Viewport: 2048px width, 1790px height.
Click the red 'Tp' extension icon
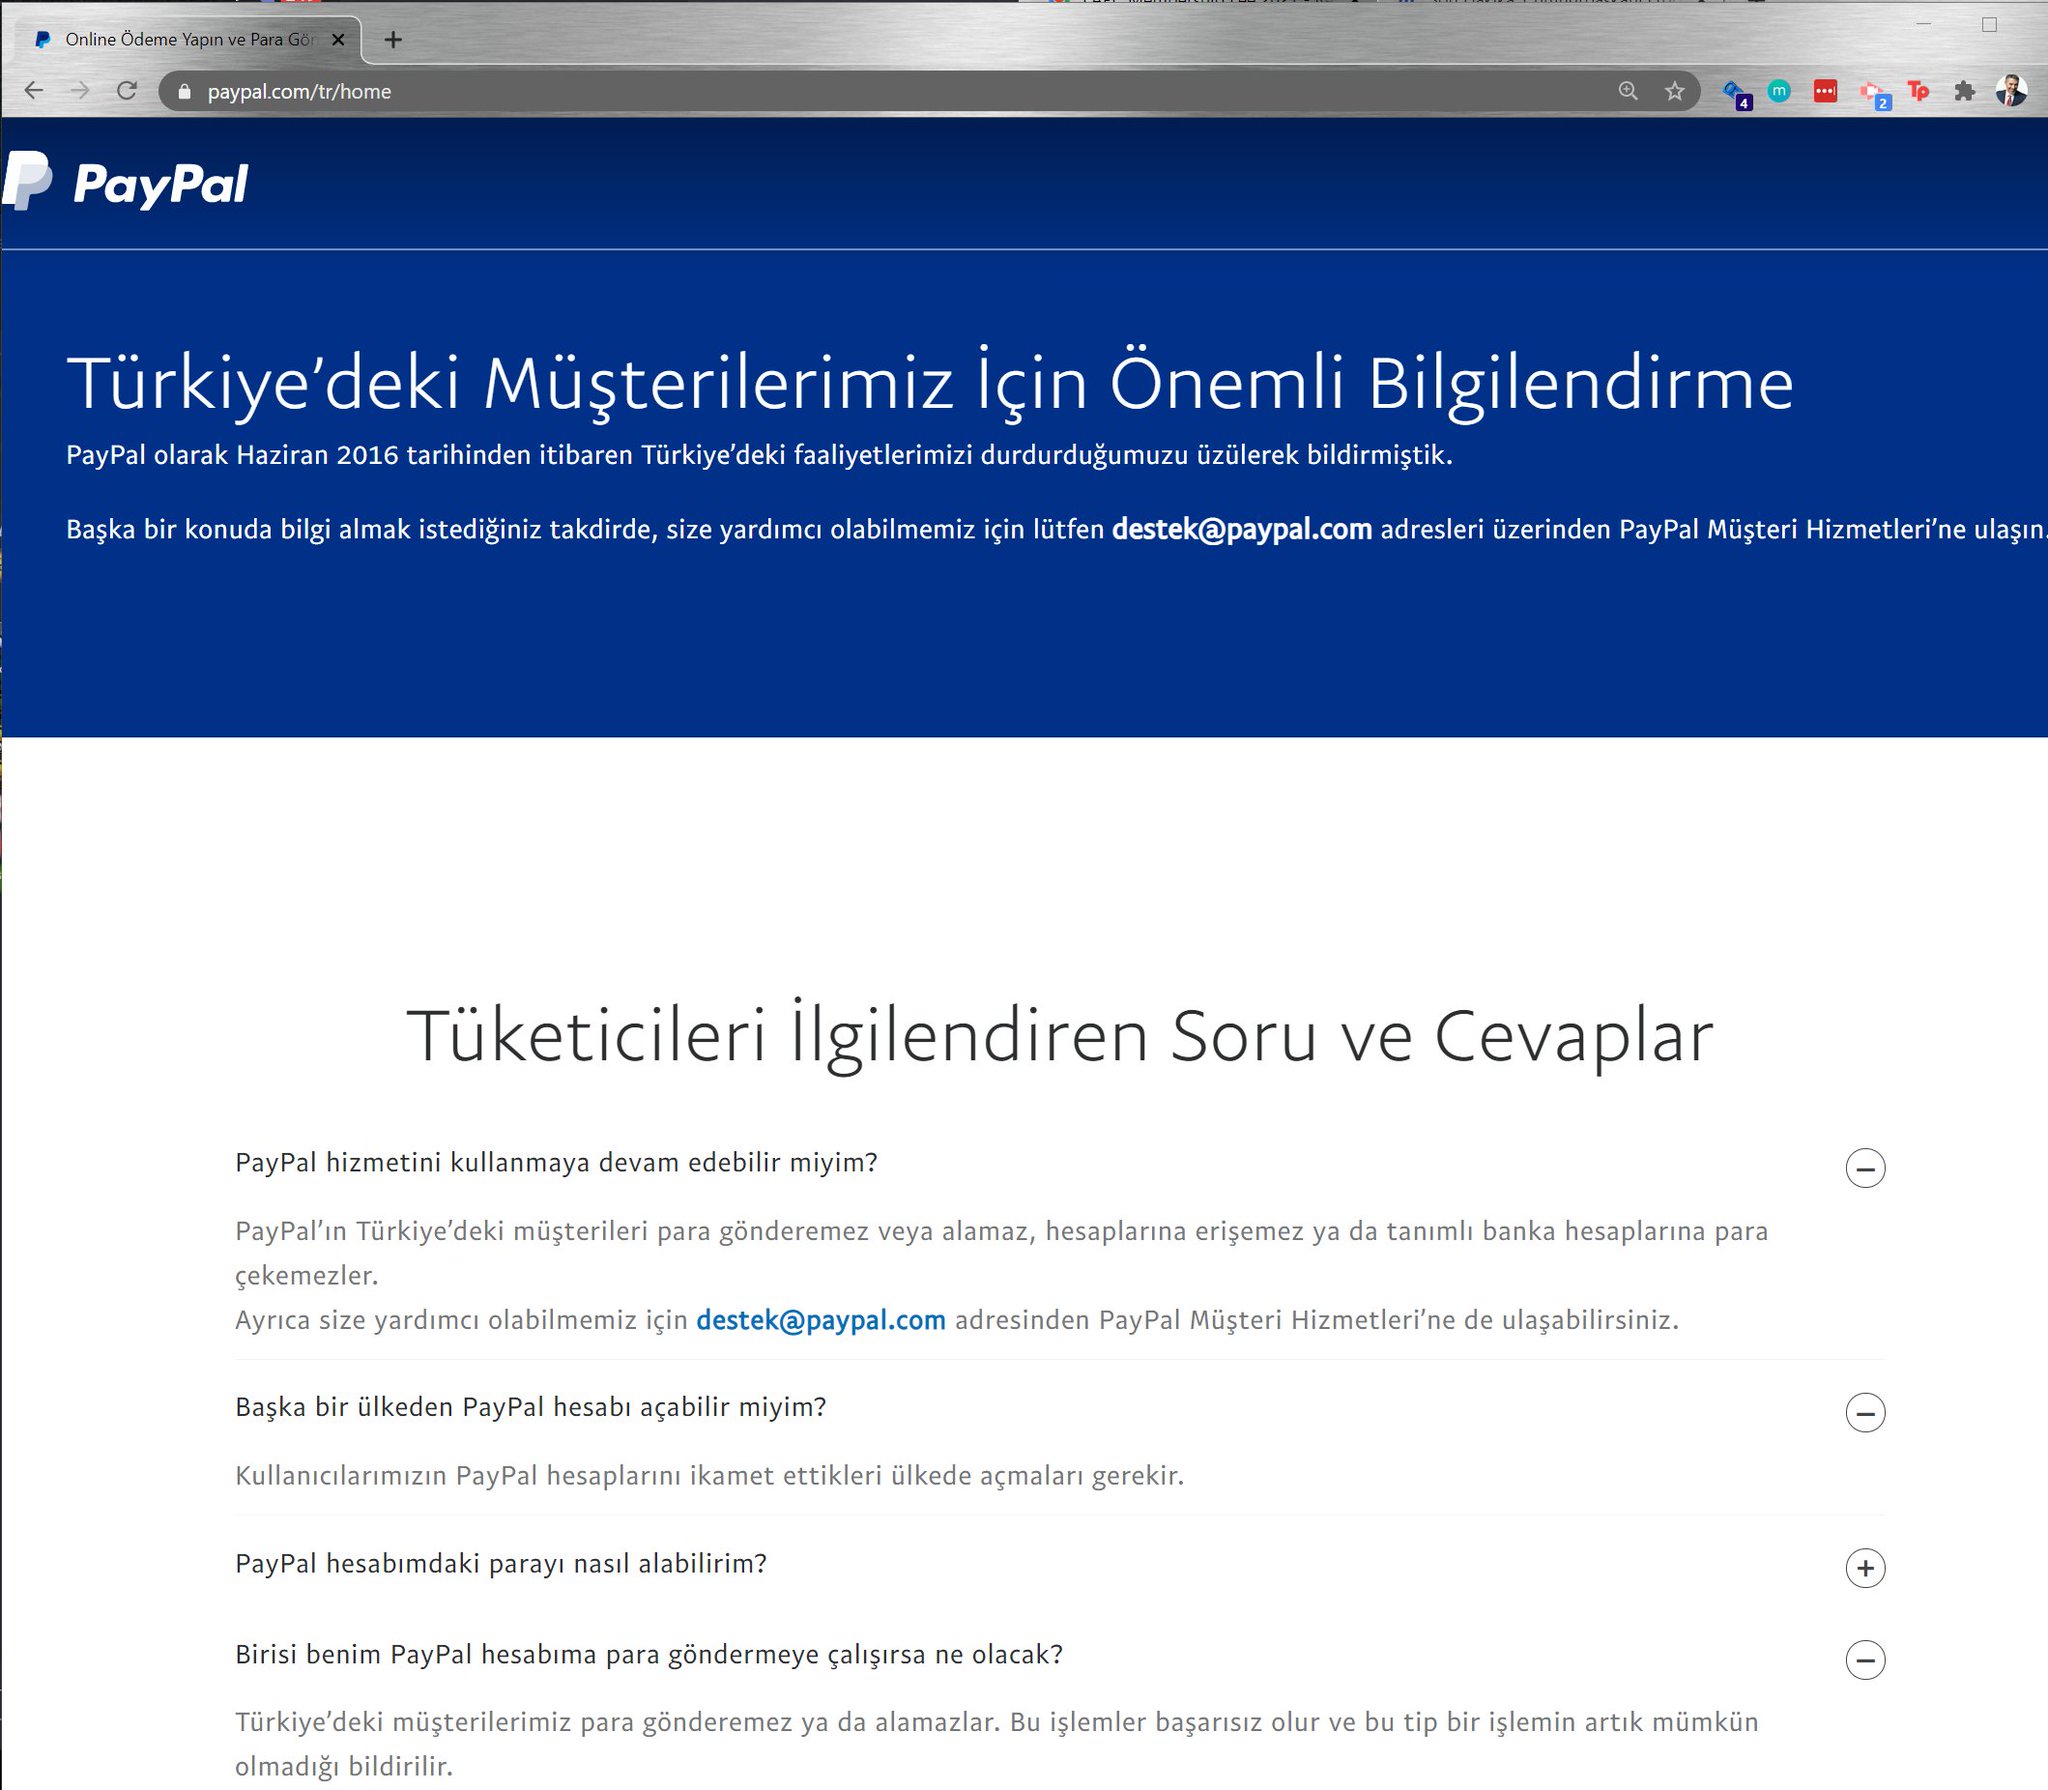pos(1918,92)
